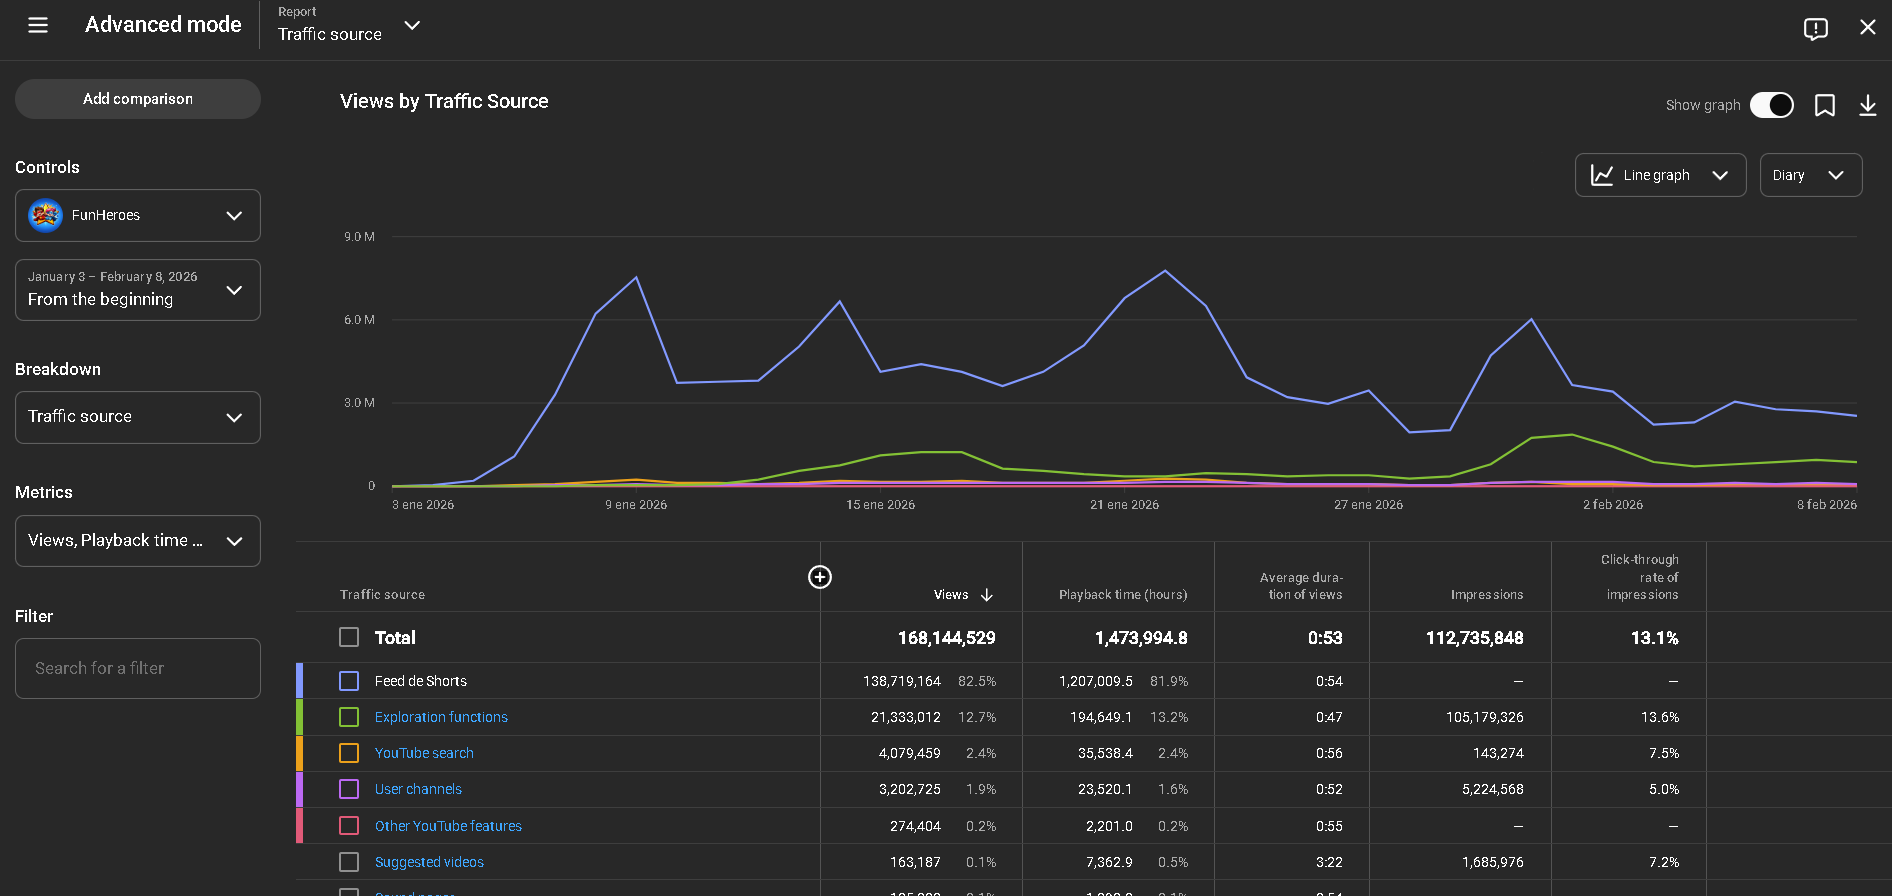Click the send feedback icon
This screenshot has height=896, width=1892.
[1815, 28]
